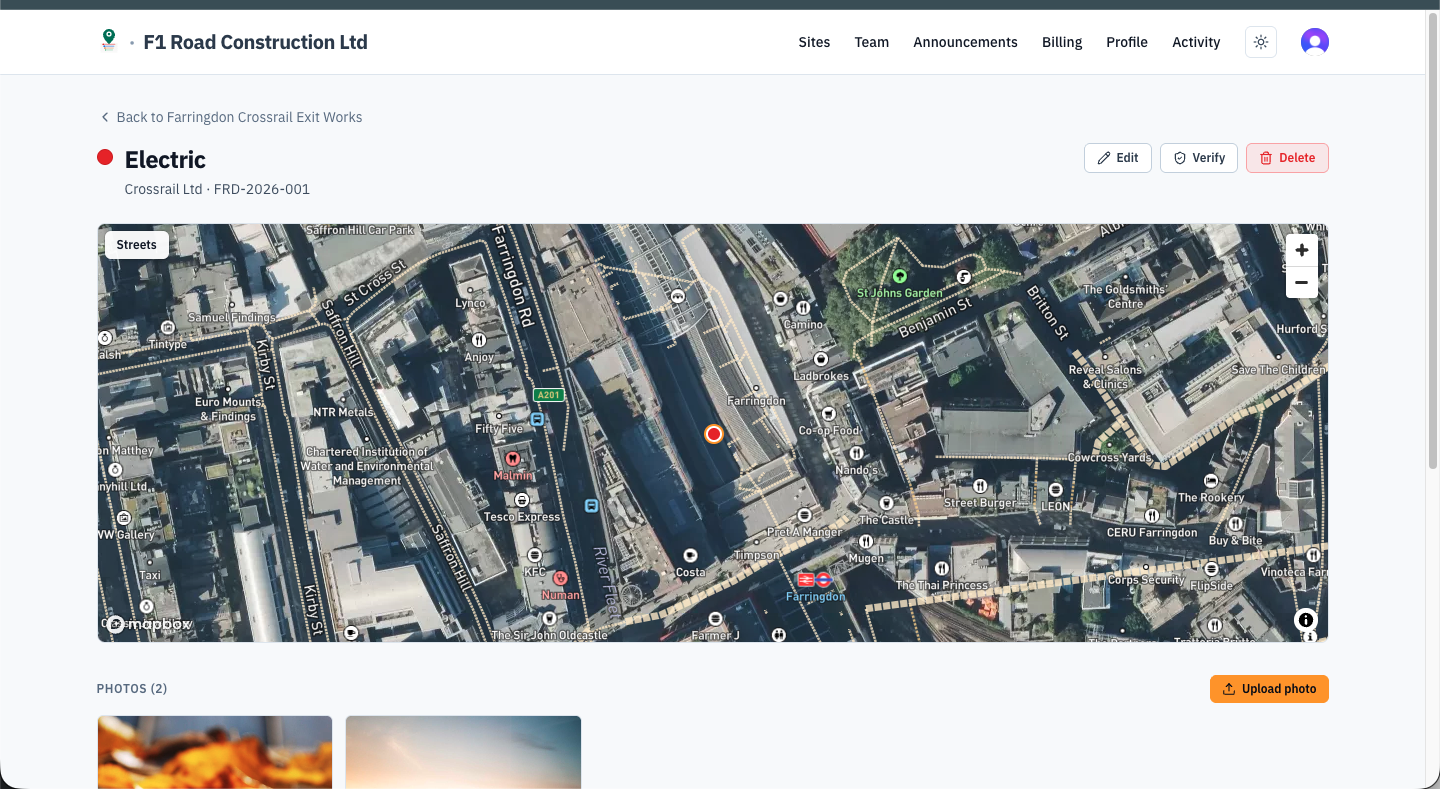Click the LEON map icon

(x=1056, y=489)
